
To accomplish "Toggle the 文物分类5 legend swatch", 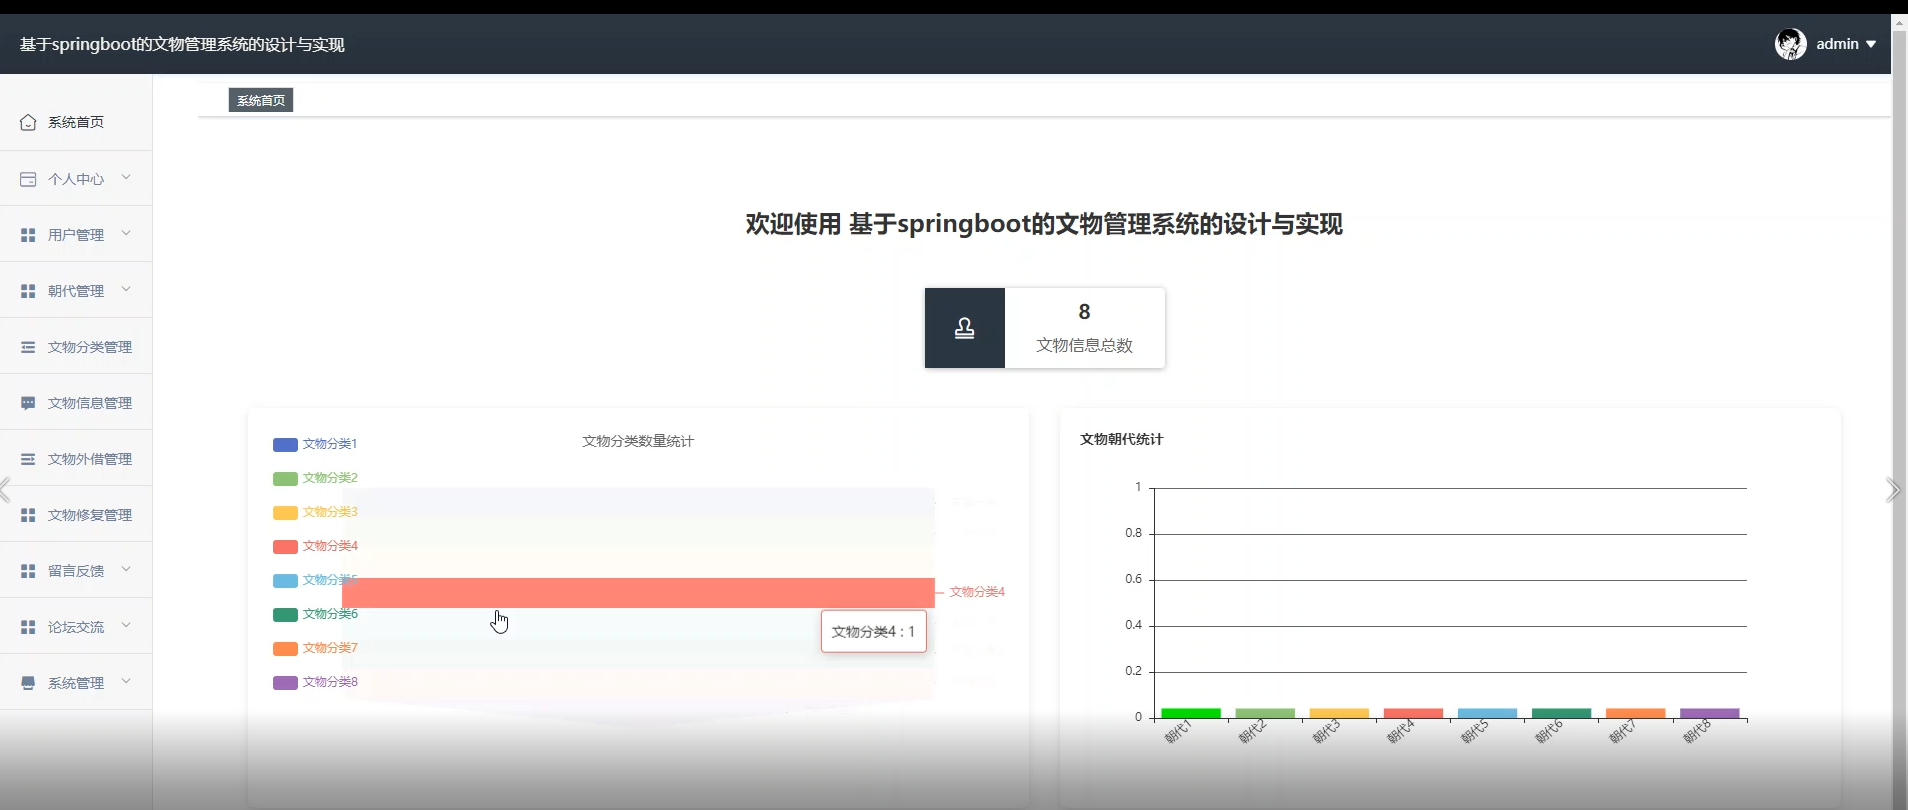I will 285,580.
